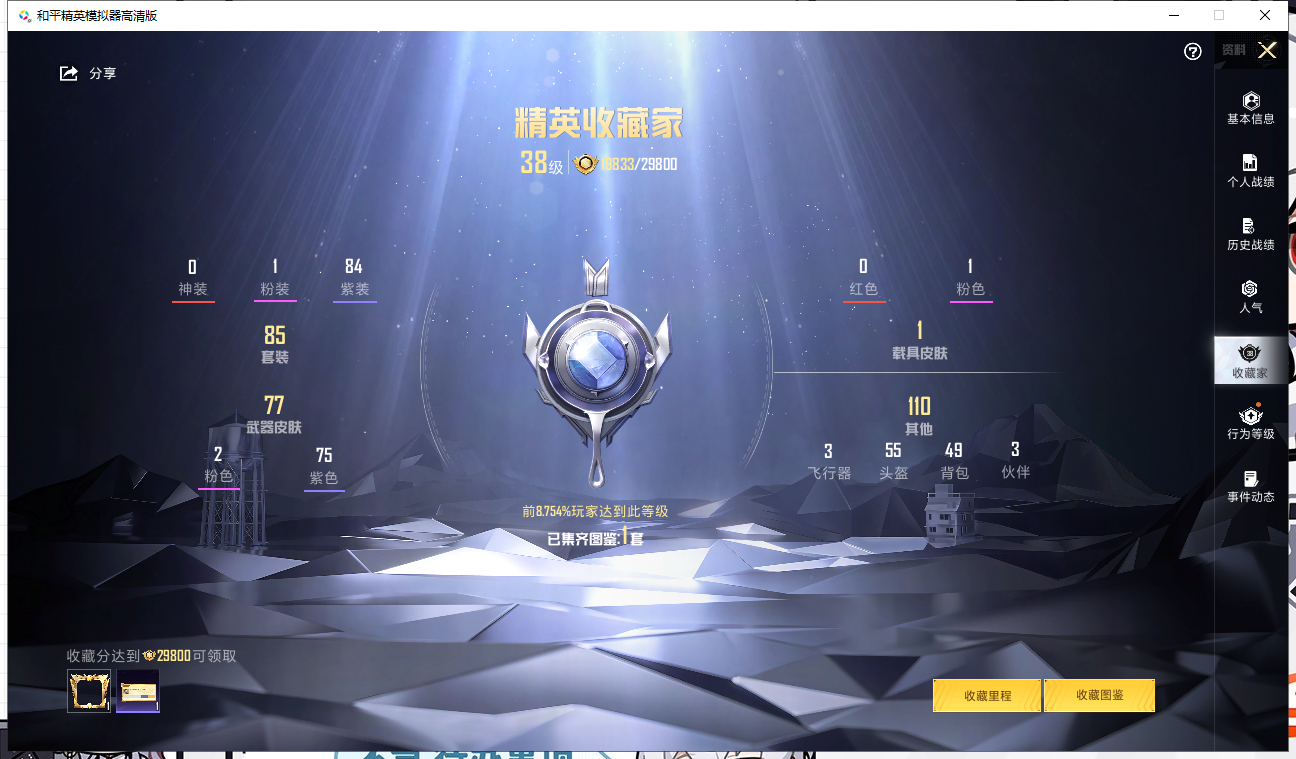The image size is (1296, 759).
Task: Click the golden avatar frame reward thumbnail
Action: pos(89,691)
